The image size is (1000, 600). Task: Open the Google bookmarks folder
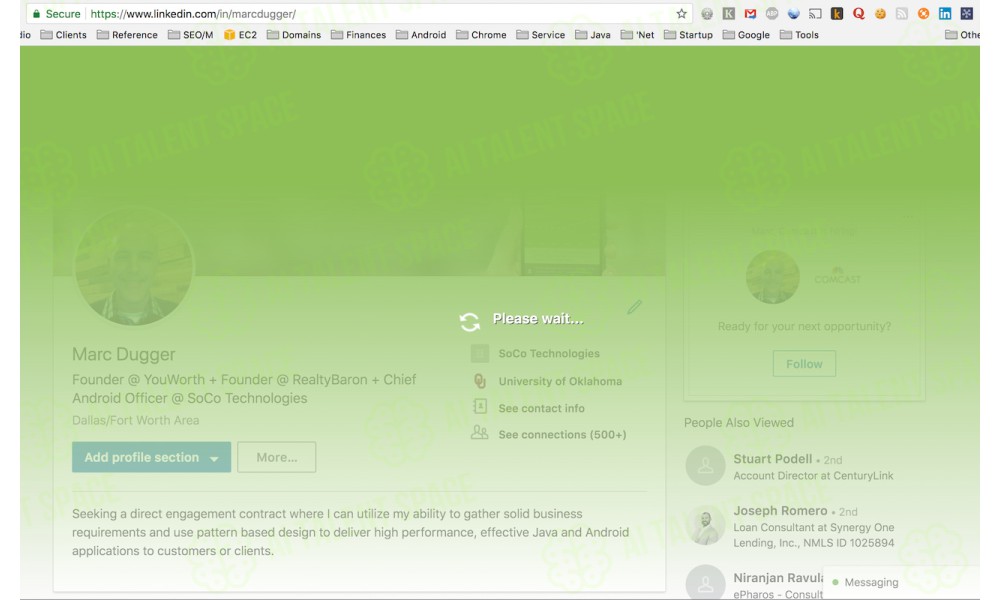click(x=746, y=35)
